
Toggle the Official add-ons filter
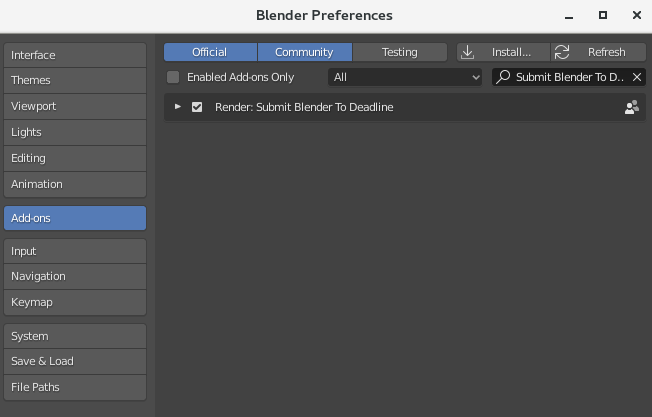click(210, 52)
